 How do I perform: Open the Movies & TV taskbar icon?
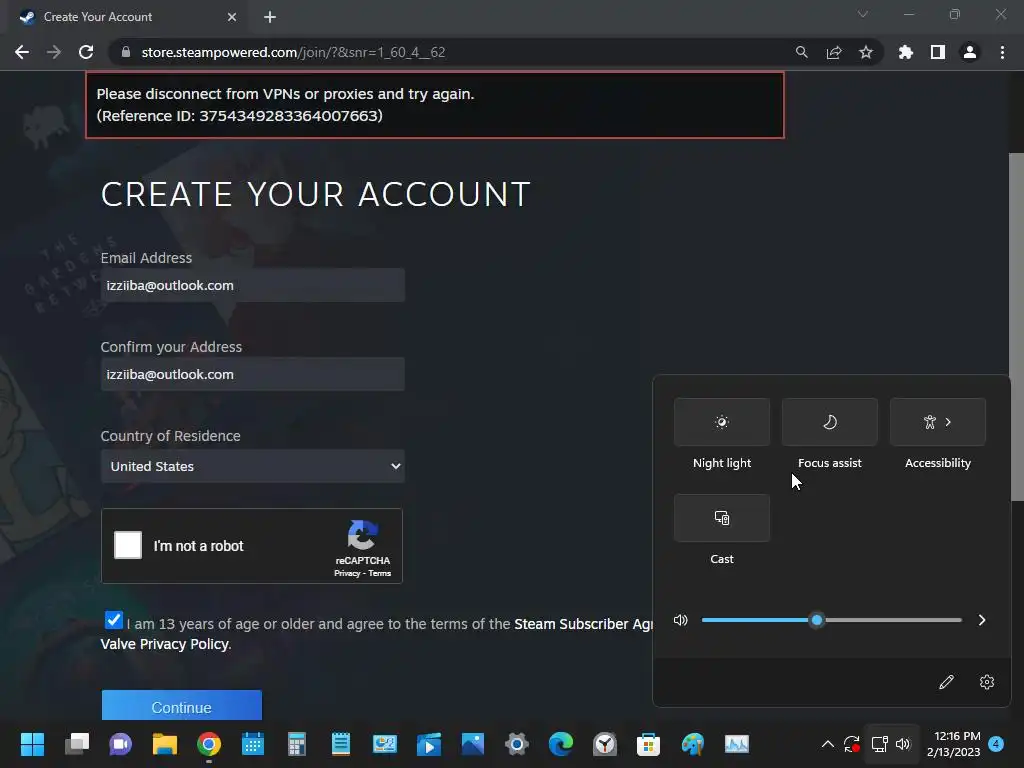429,744
